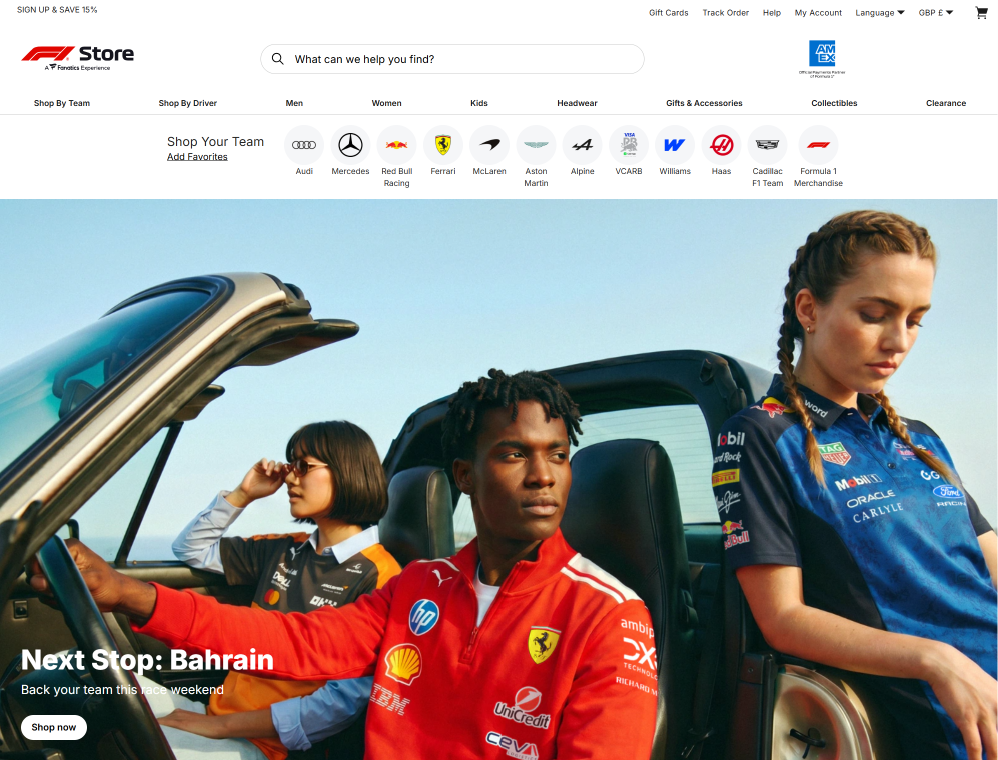Screen dimensions: 998x760
Task: Select the Audi team logo
Action: coord(304,145)
